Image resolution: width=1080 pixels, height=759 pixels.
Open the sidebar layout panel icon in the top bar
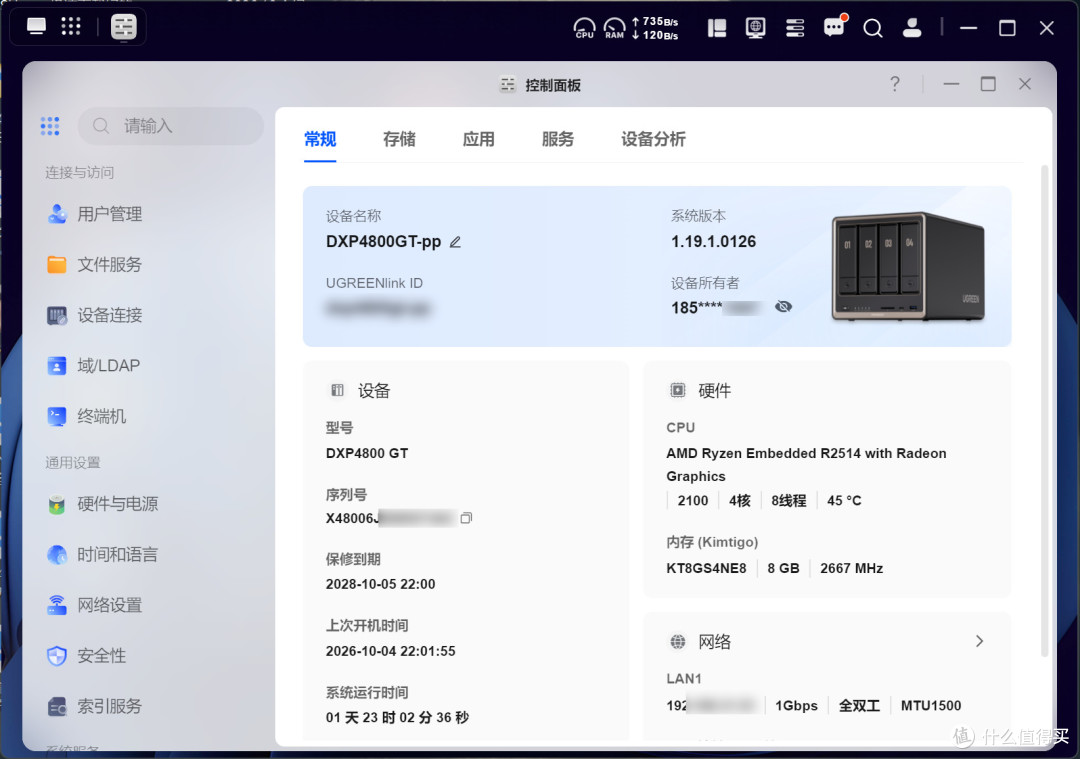coord(717,28)
